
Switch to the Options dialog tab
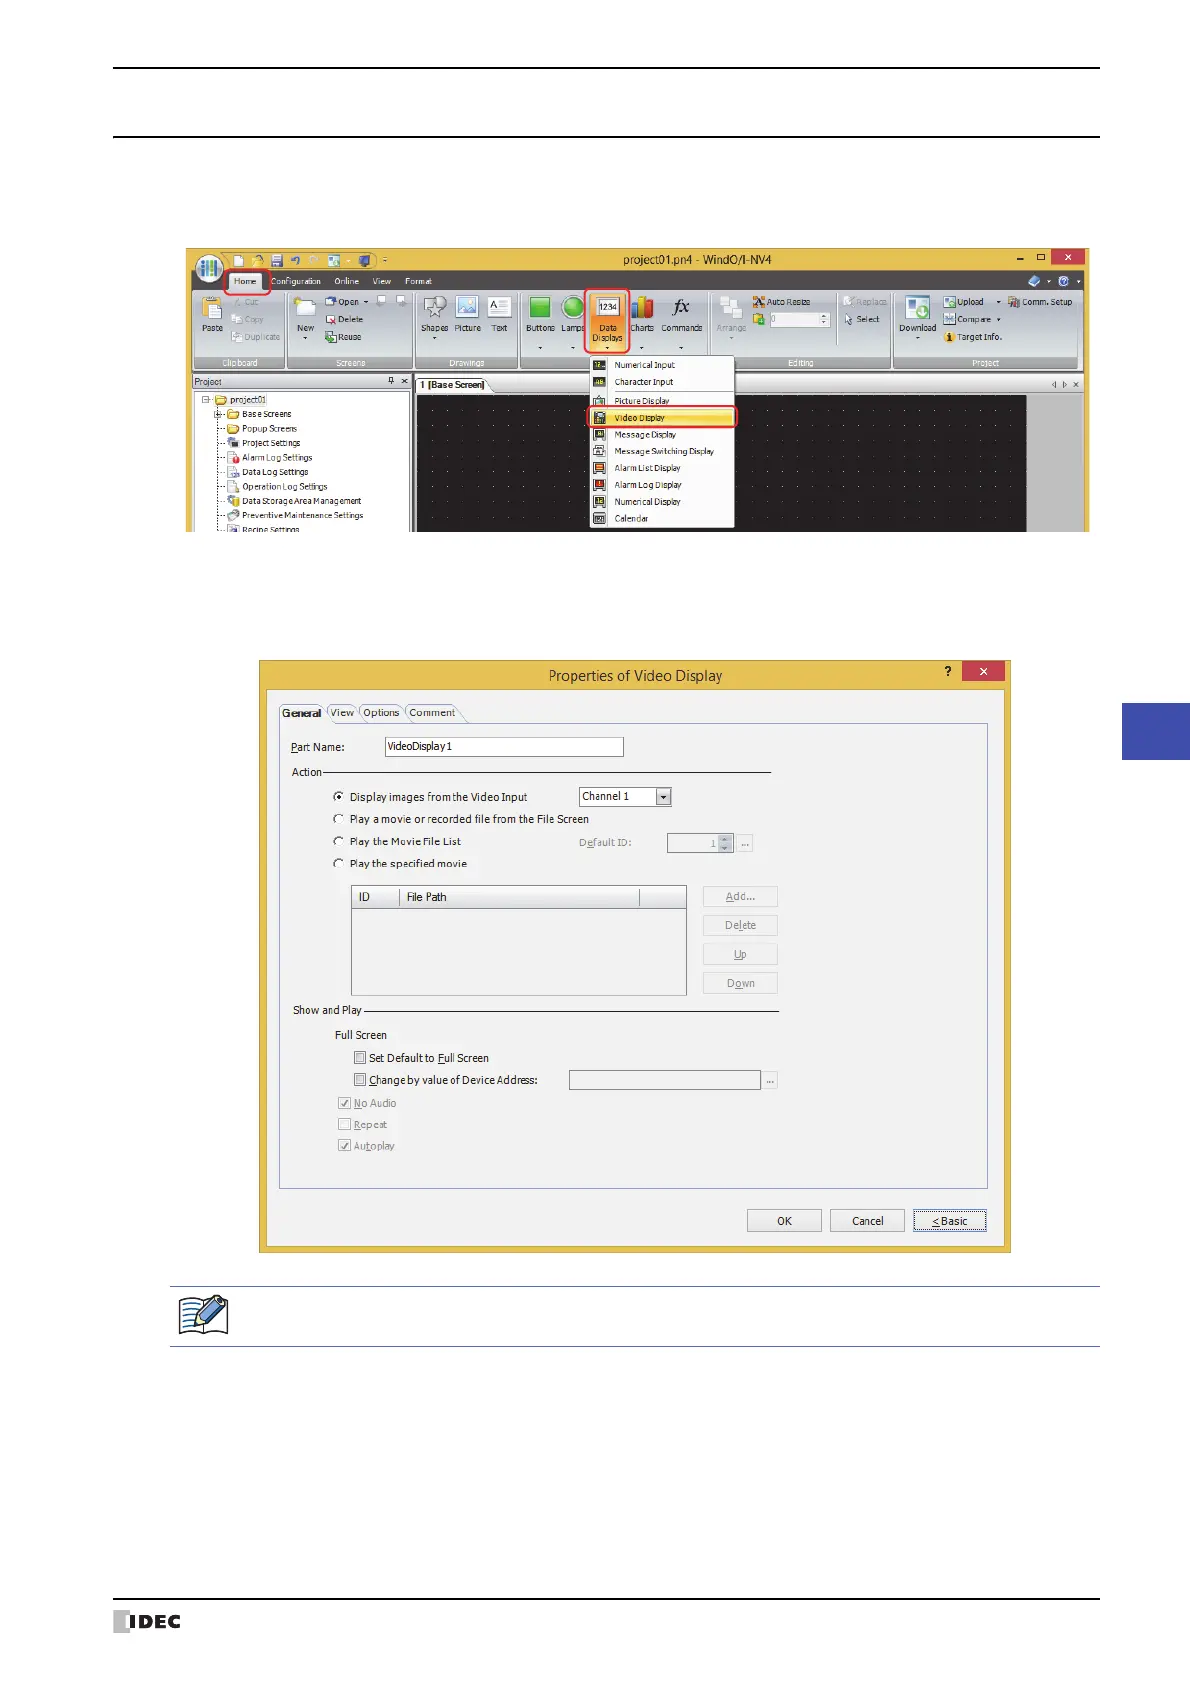coord(381,712)
